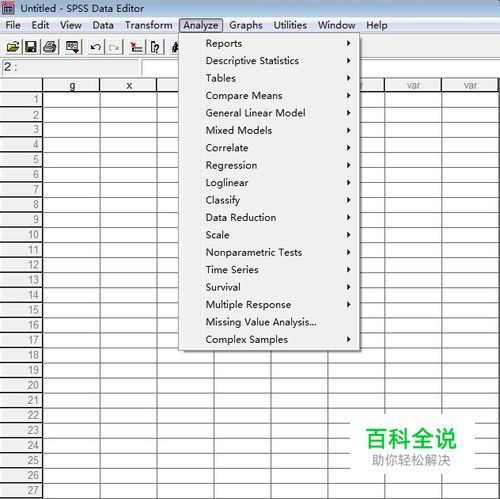Screen dimensions: 500x499
Task: Select Time Series menu entry
Action: [269, 270]
